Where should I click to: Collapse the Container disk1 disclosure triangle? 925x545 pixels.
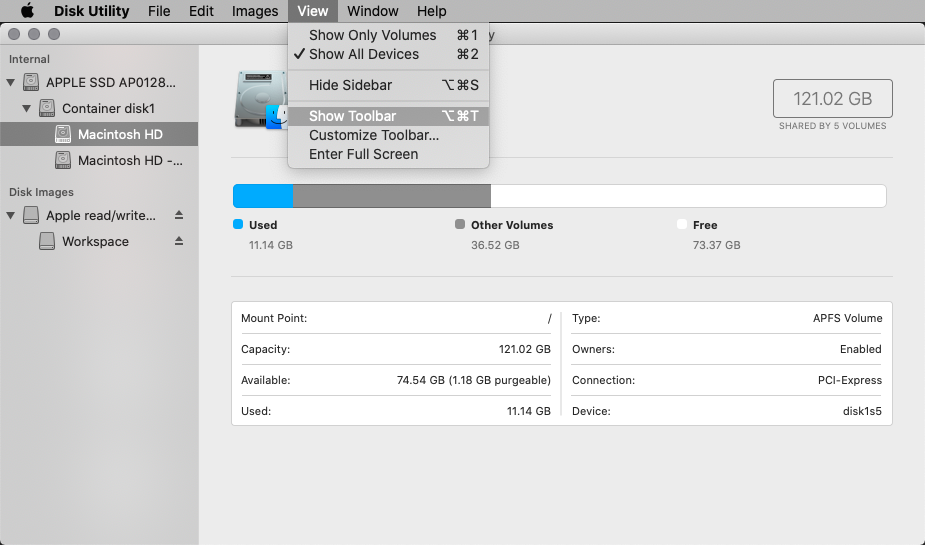(x=27, y=108)
